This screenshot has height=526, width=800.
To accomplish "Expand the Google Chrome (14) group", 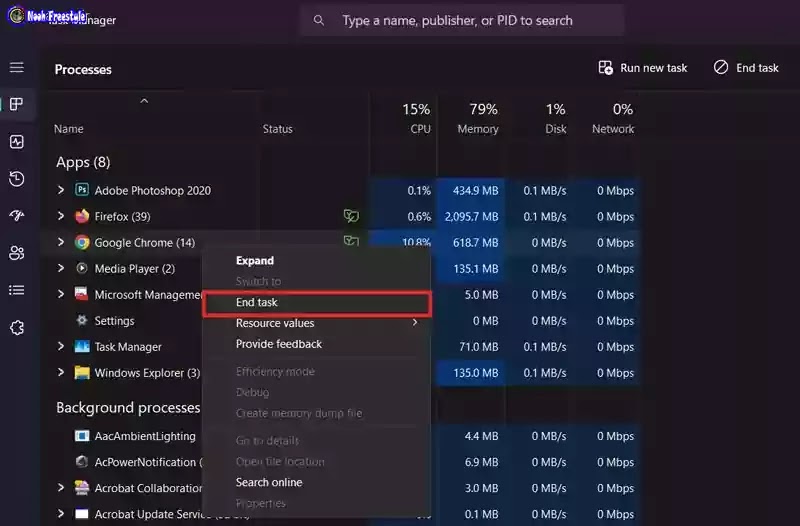I will pos(61,242).
